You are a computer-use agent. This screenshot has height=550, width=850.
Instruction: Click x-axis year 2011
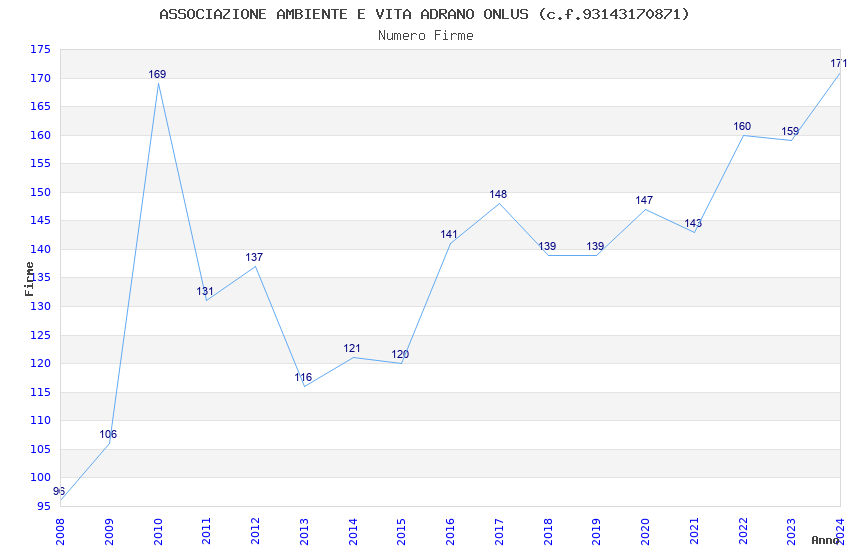click(207, 531)
